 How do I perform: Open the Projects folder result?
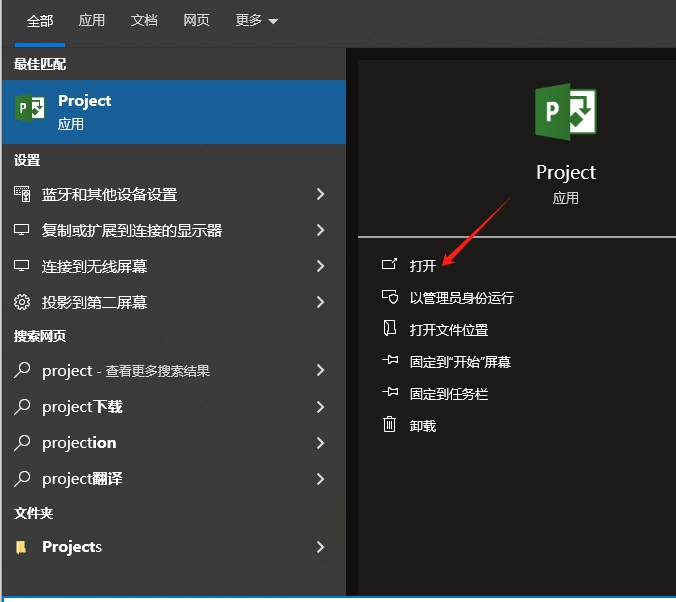point(174,547)
